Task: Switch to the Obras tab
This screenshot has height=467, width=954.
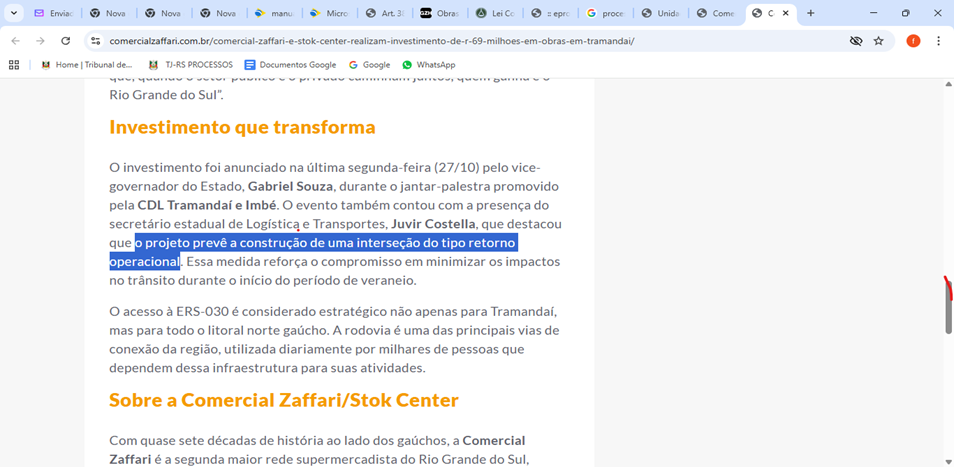Action: pyautogui.click(x=440, y=13)
